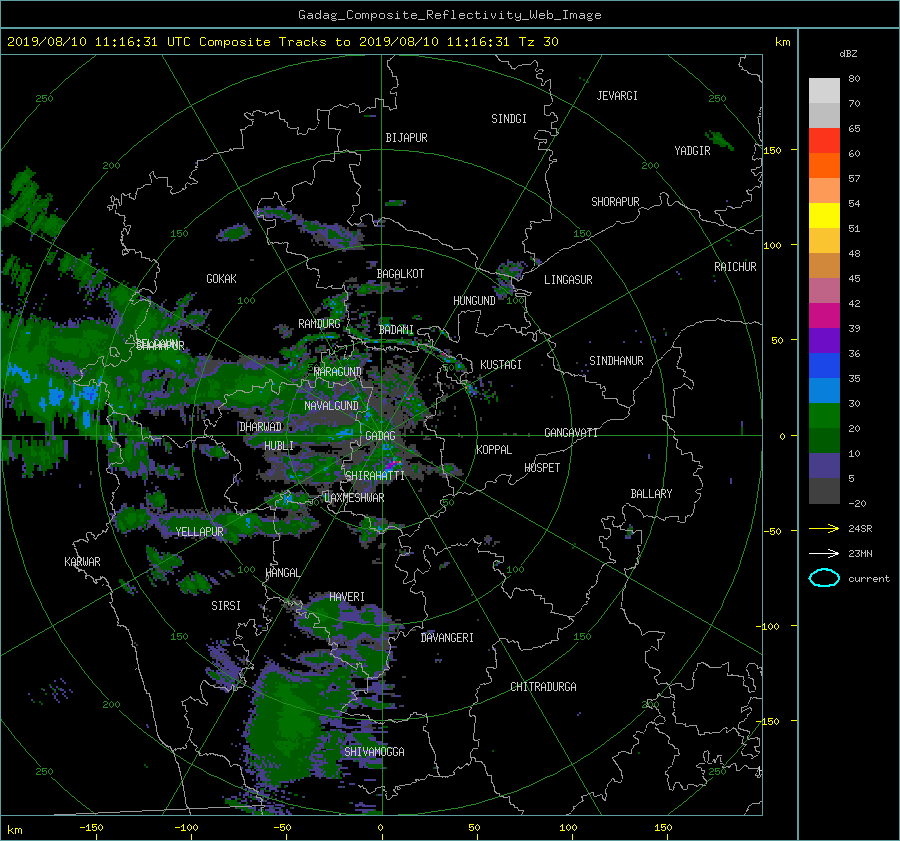Click the SINDHANUR city label
Viewport: 900px width, 841px height.
point(616,361)
